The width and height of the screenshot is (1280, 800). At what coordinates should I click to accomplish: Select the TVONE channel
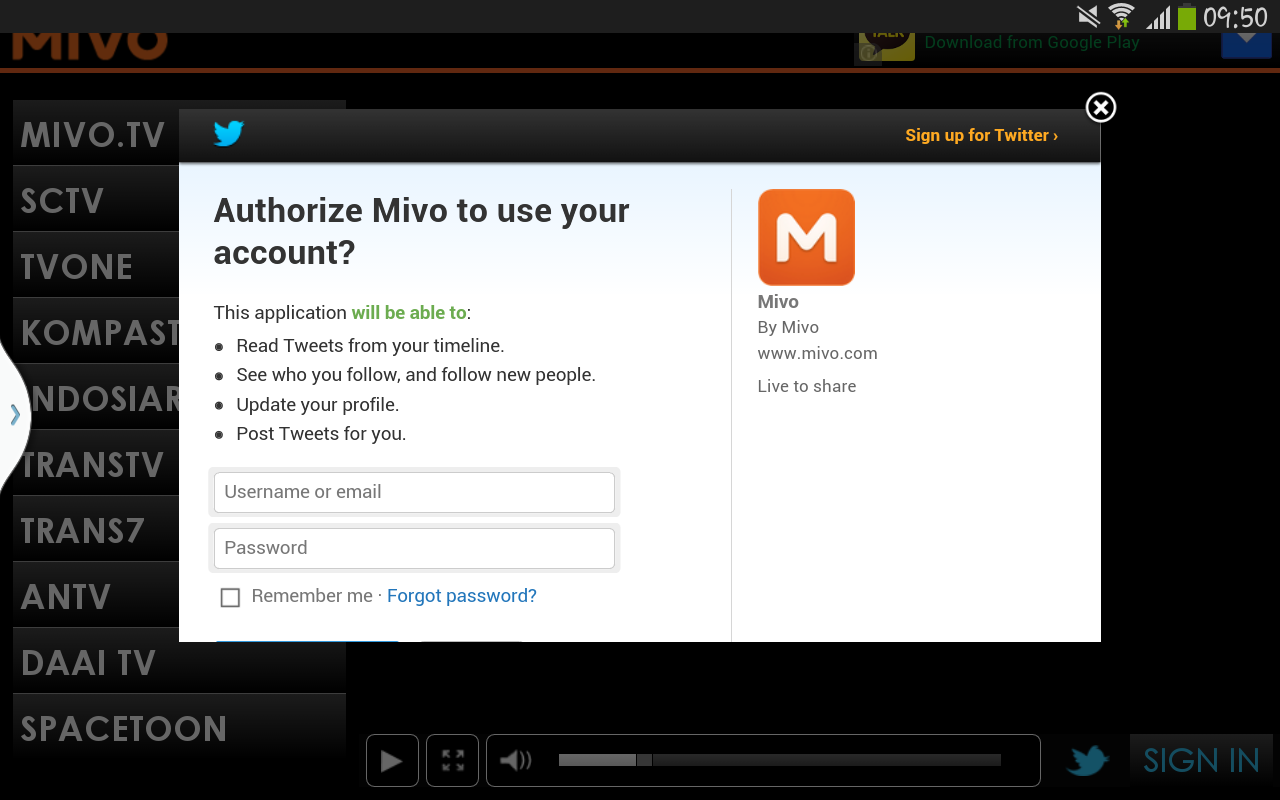click(96, 266)
